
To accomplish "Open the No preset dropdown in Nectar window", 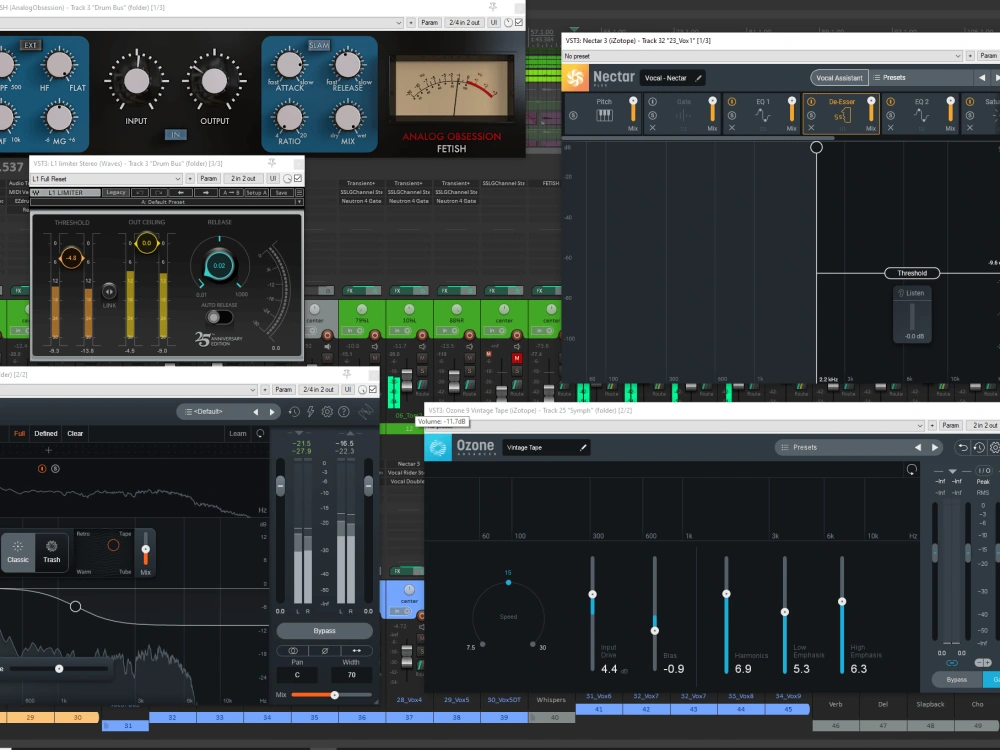I will pos(762,56).
